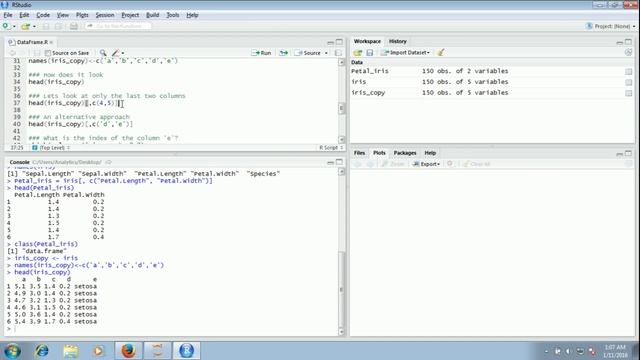Screen dimensions: 640x360
Task: Click the find/replace magnifier icon
Action: (103, 53)
